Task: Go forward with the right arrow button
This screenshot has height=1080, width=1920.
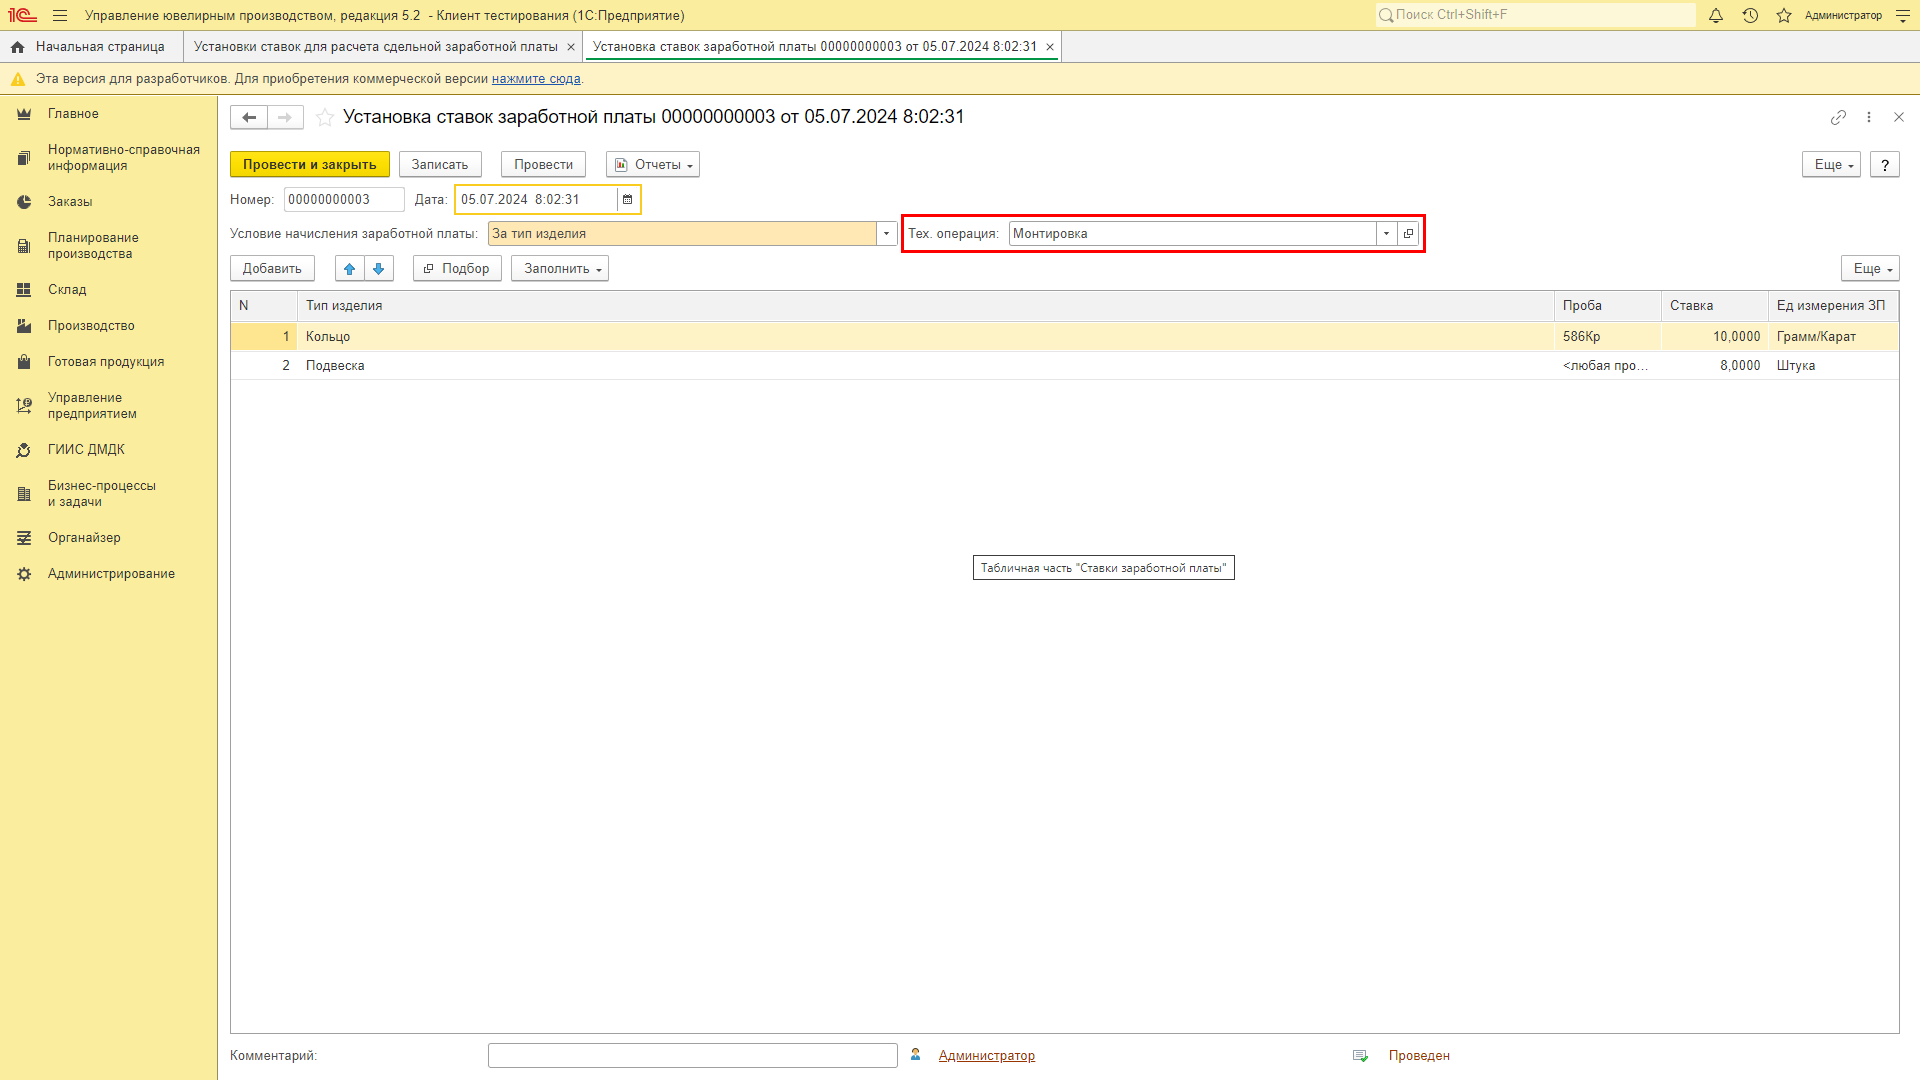Action: [285, 117]
